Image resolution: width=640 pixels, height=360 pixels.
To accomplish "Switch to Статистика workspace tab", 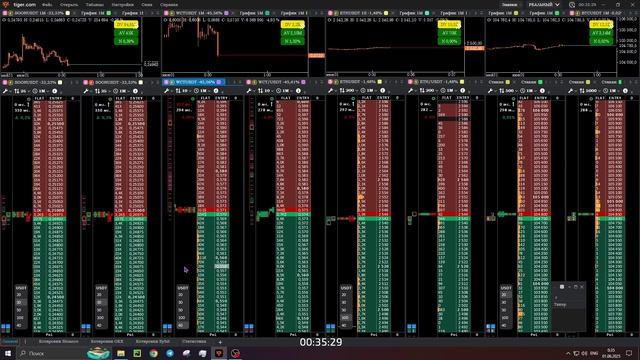I will pyautogui.click(x=194, y=342).
